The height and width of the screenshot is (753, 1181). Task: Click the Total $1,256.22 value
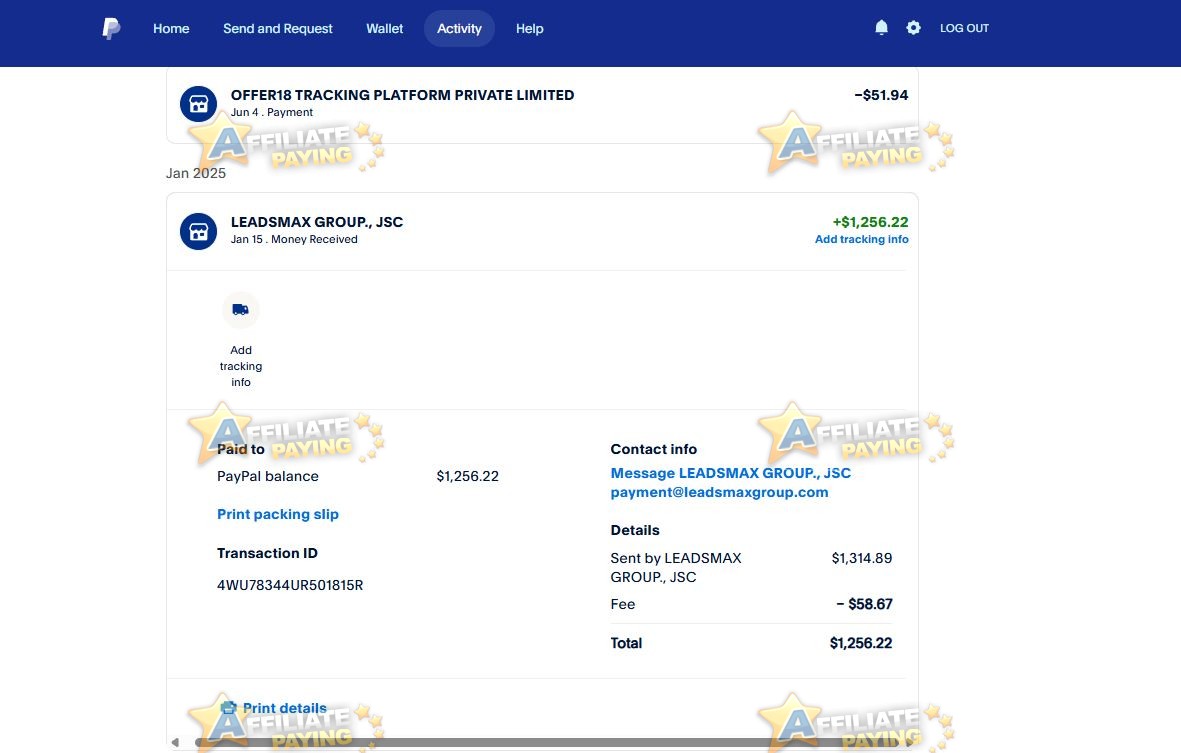click(x=861, y=643)
